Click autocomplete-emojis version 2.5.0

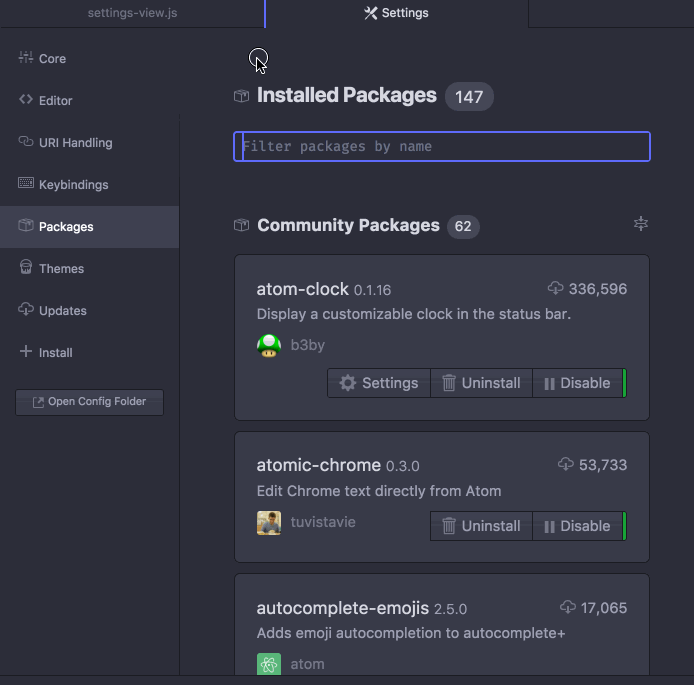pyautogui.click(x=450, y=609)
